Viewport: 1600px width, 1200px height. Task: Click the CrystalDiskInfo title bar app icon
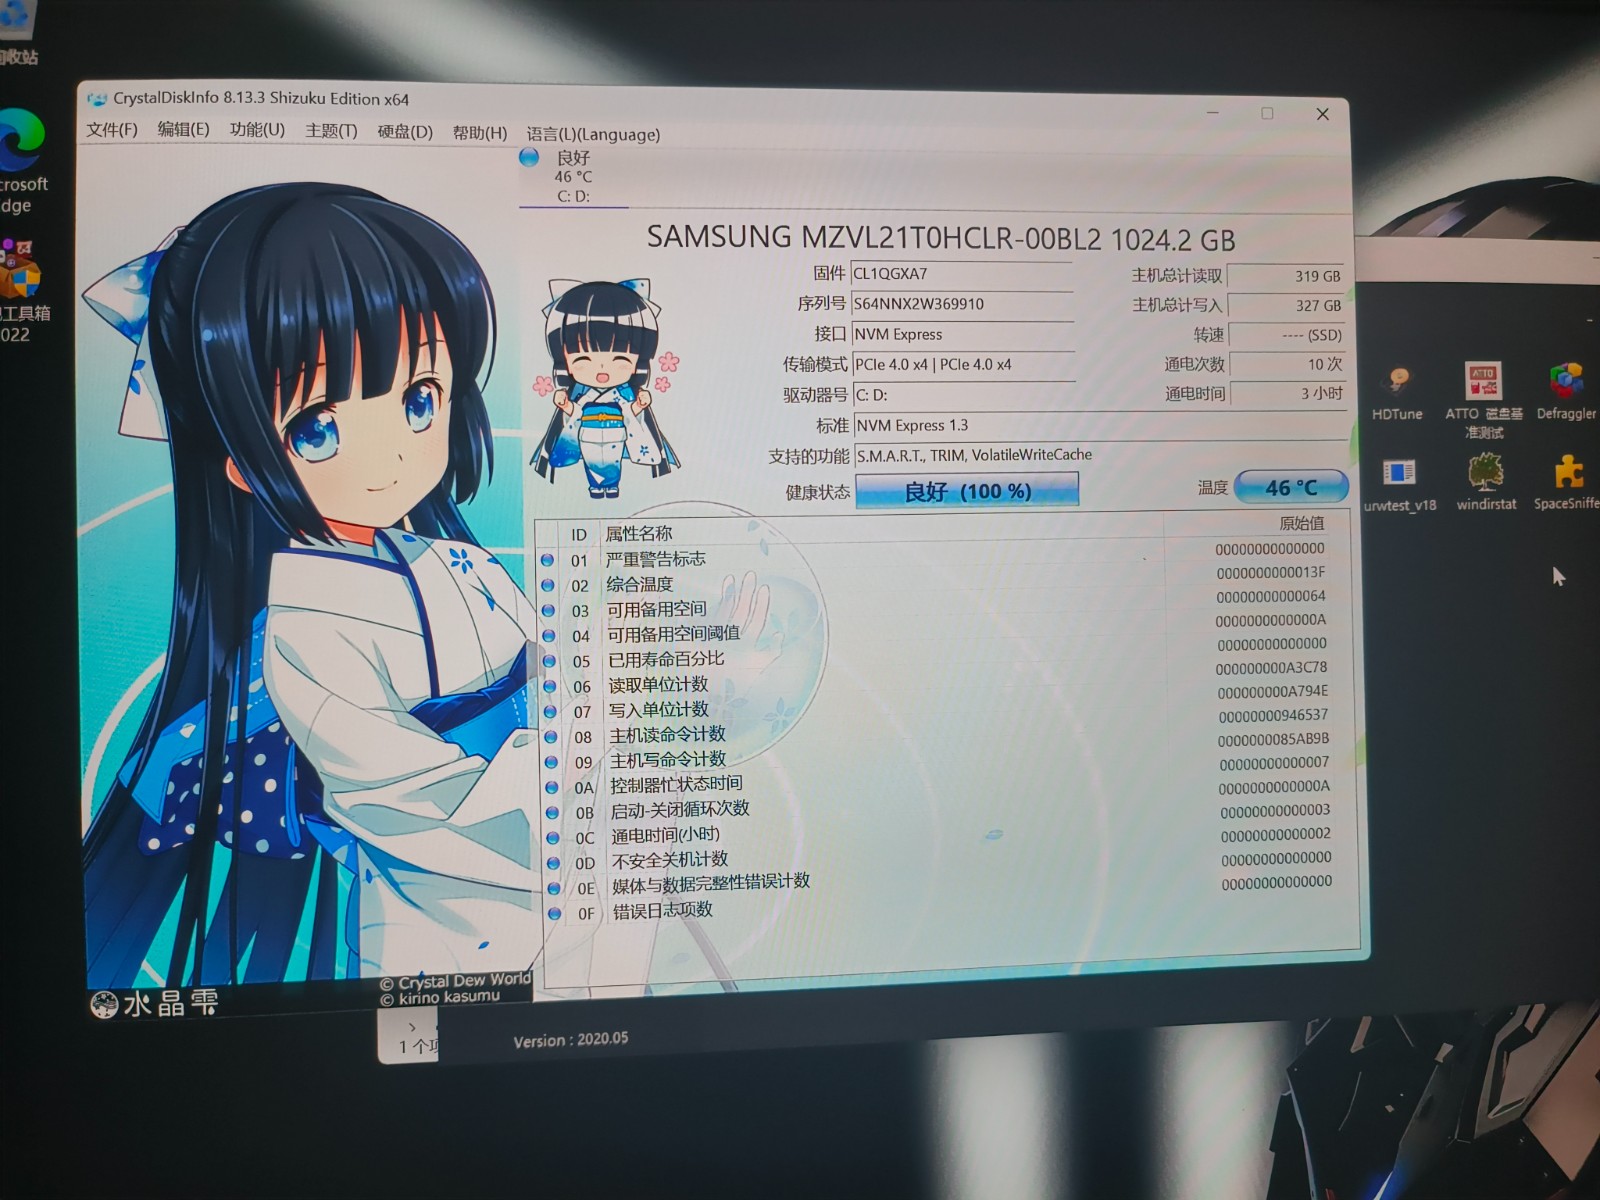coord(97,99)
